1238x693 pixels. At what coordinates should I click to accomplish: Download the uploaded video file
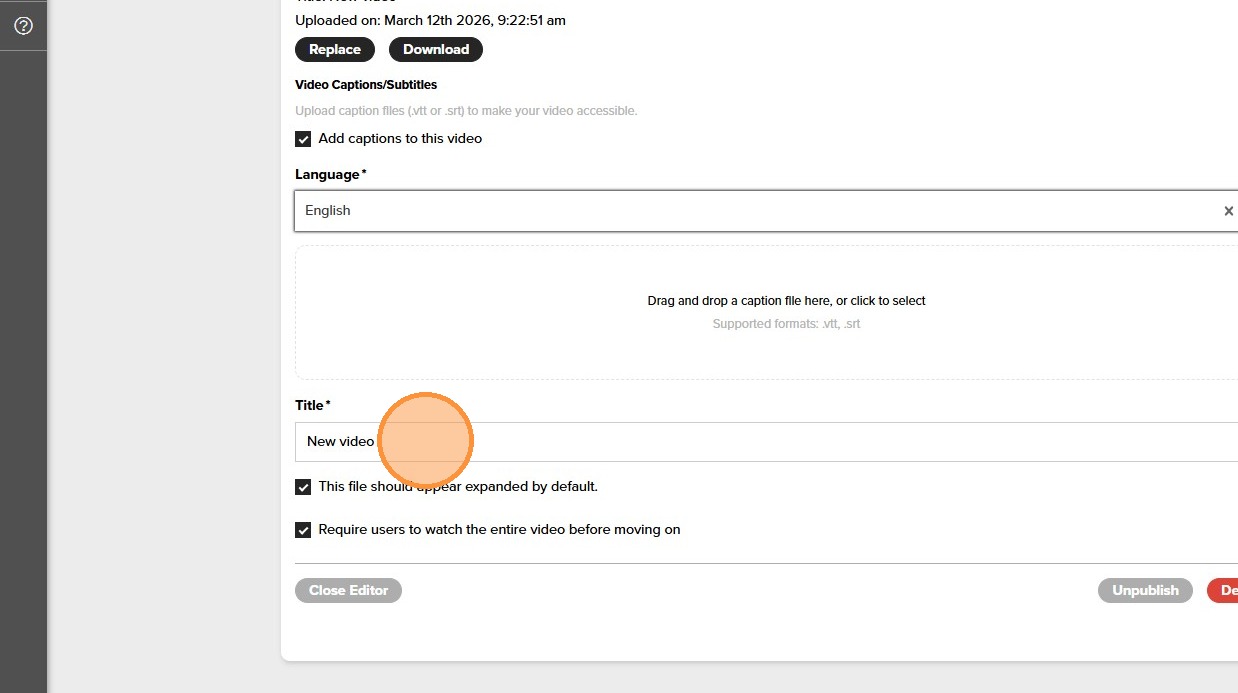pyautogui.click(x=435, y=49)
